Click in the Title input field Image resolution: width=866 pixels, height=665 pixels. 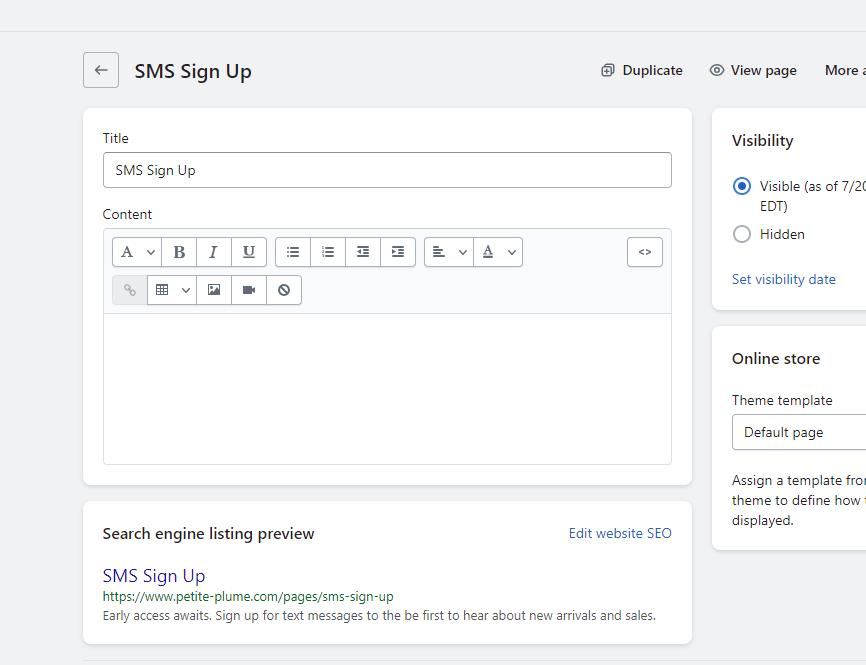pos(387,170)
